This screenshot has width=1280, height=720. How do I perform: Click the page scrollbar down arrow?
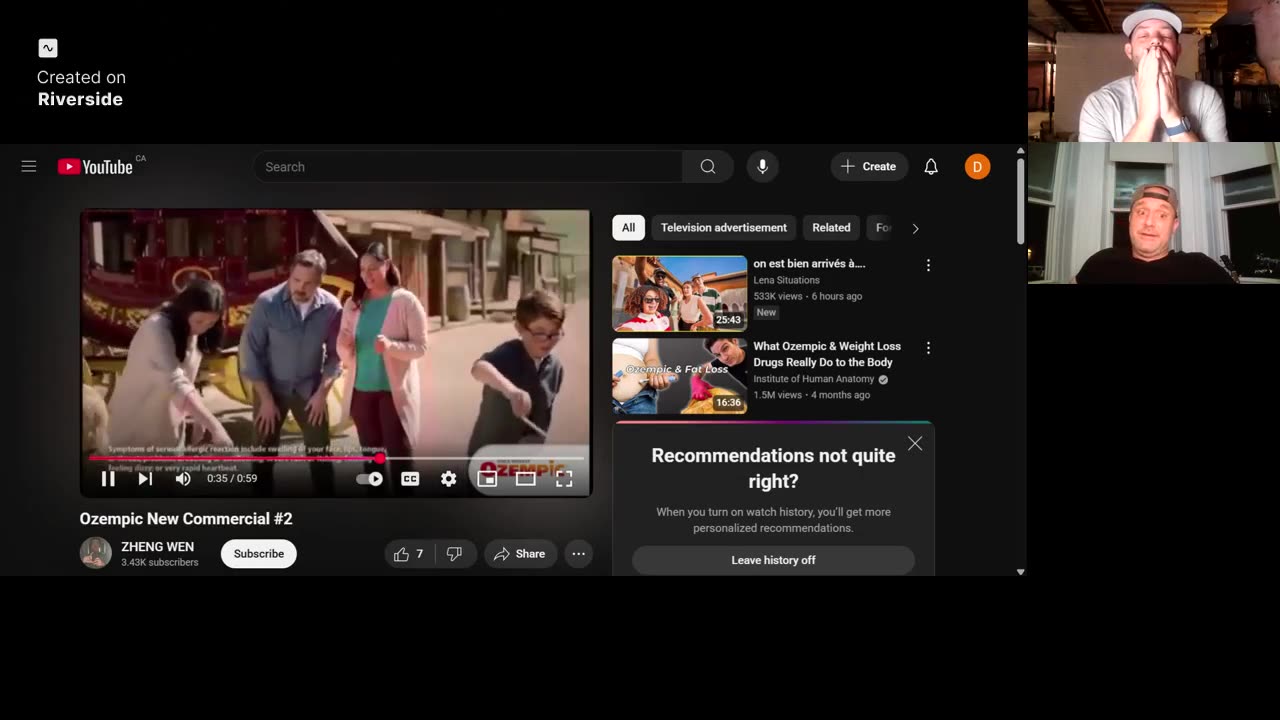(1020, 571)
